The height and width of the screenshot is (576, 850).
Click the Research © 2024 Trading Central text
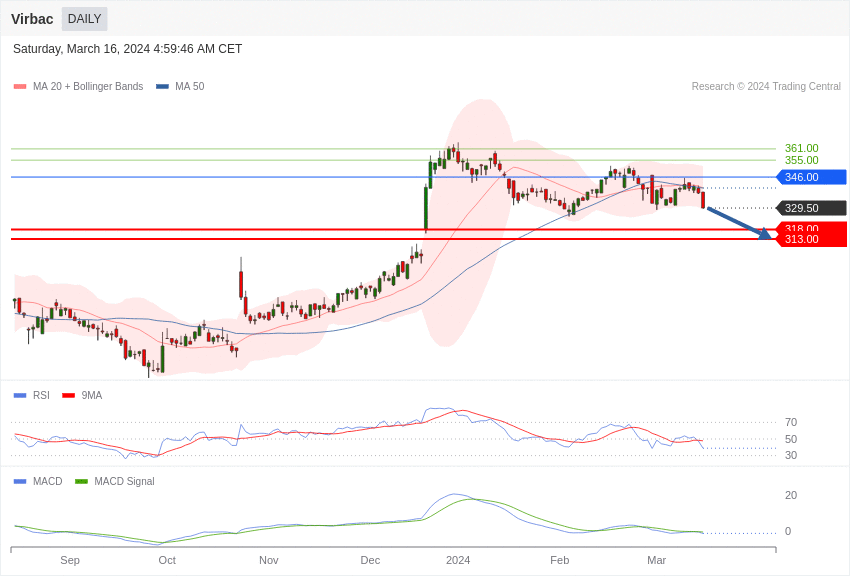point(766,87)
